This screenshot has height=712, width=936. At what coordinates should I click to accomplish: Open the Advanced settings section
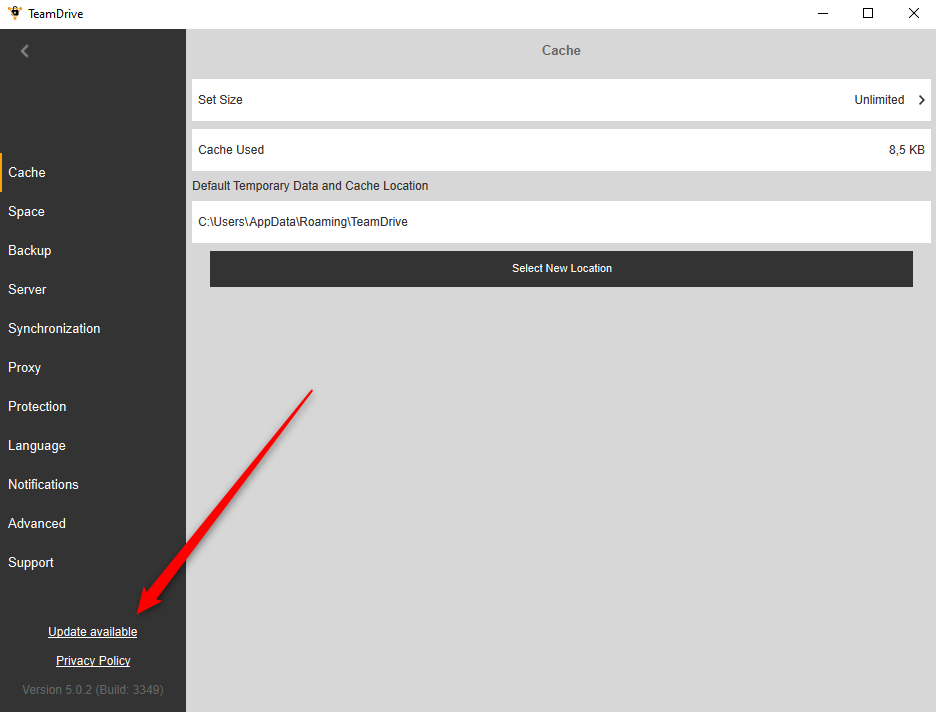(93, 523)
